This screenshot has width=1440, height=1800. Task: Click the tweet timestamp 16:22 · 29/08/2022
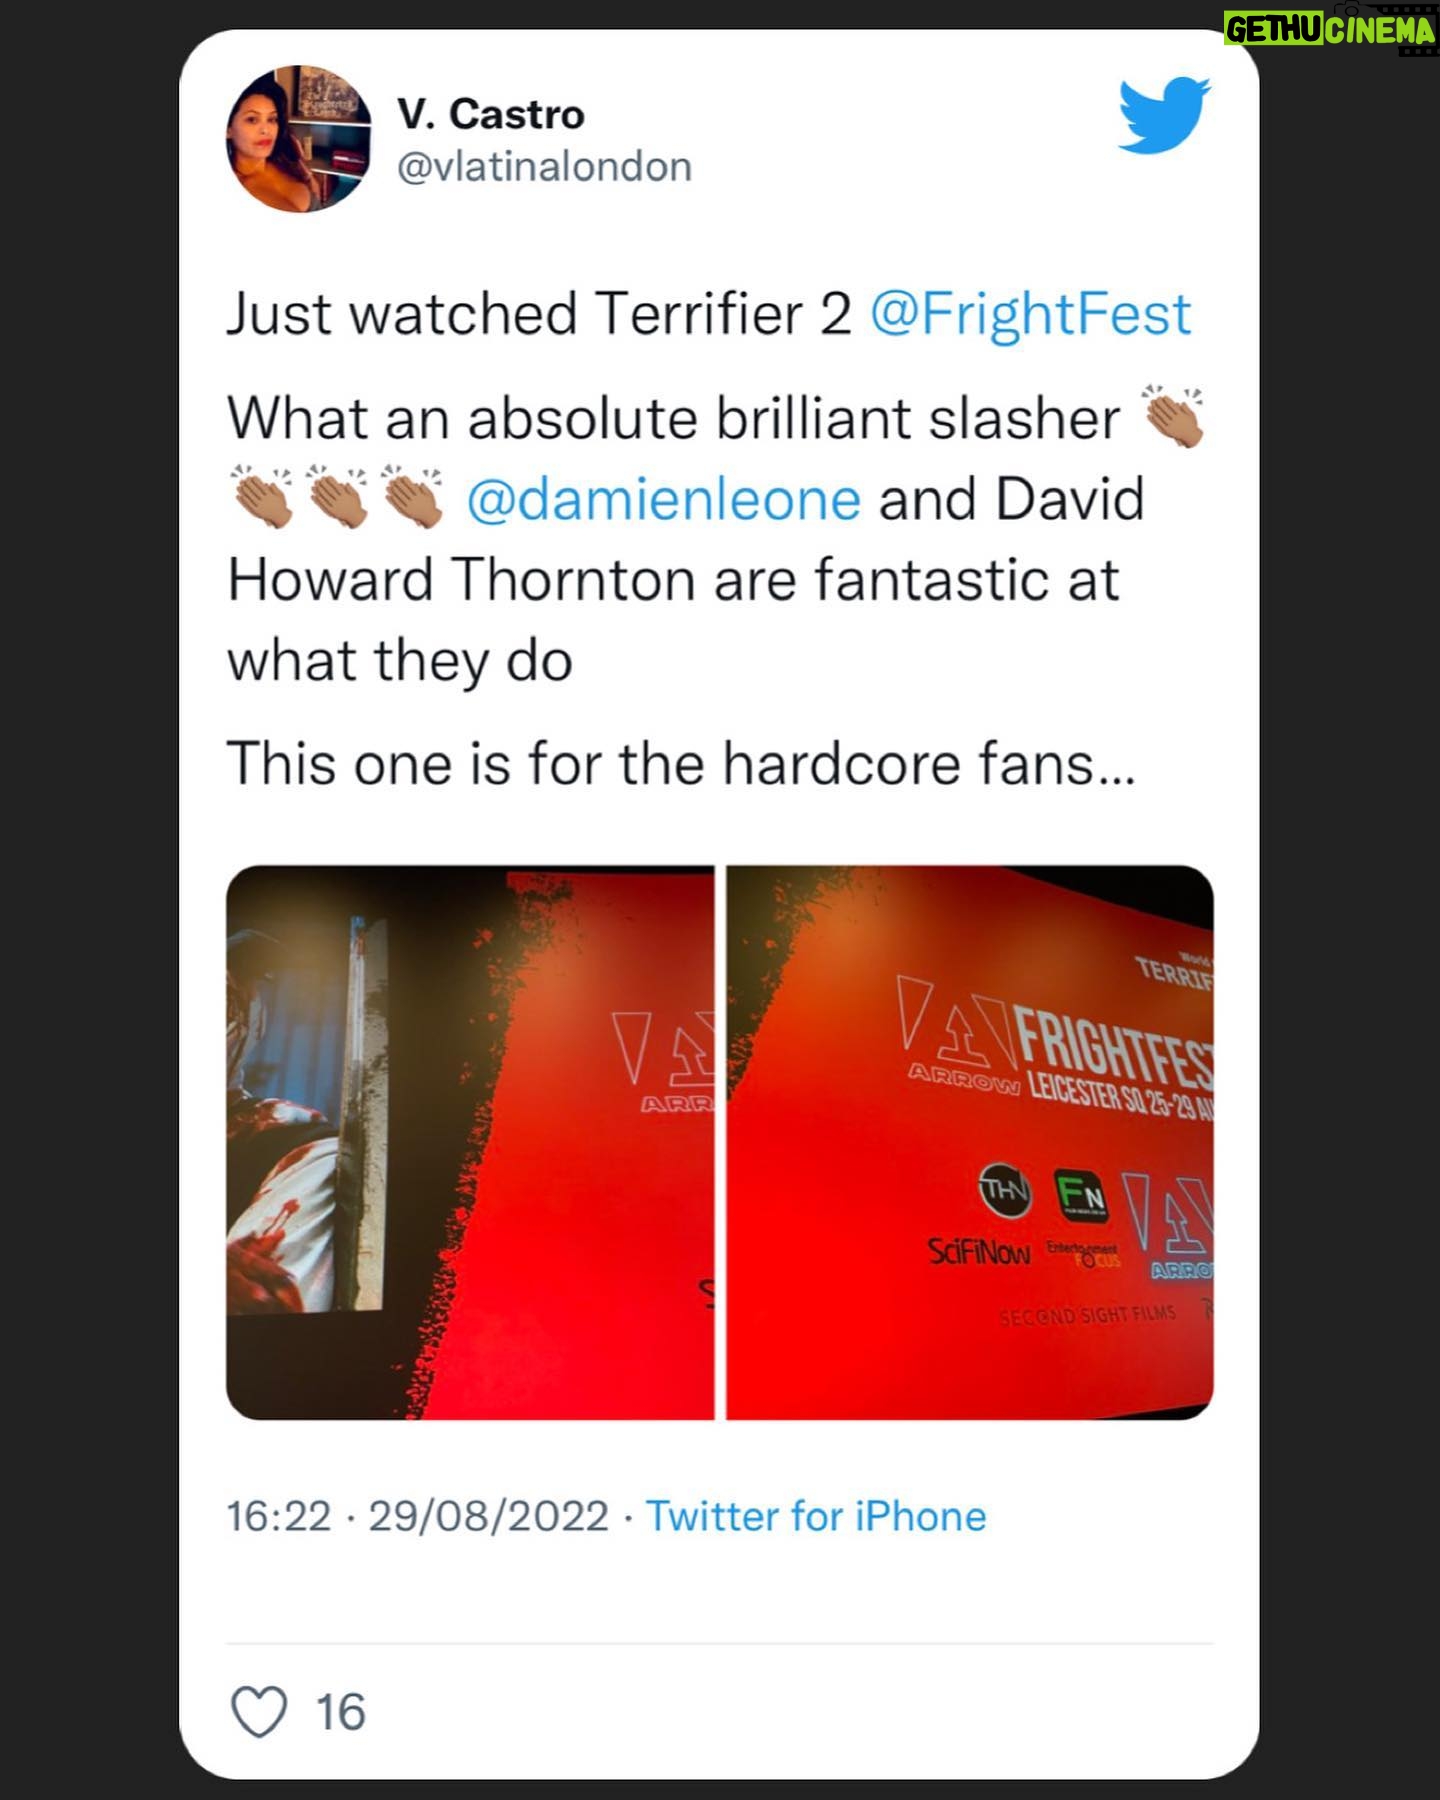417,1516
